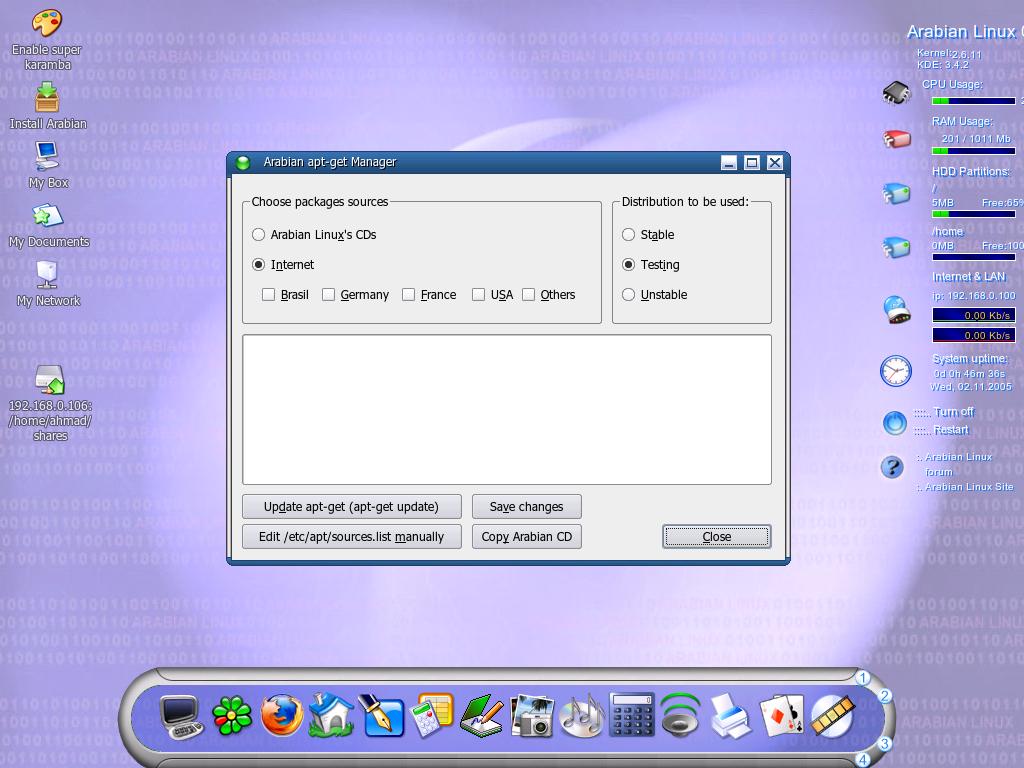Click the CPU Usage progress bar
Screen dimensions: 1024x768
[x=973, y=101]
